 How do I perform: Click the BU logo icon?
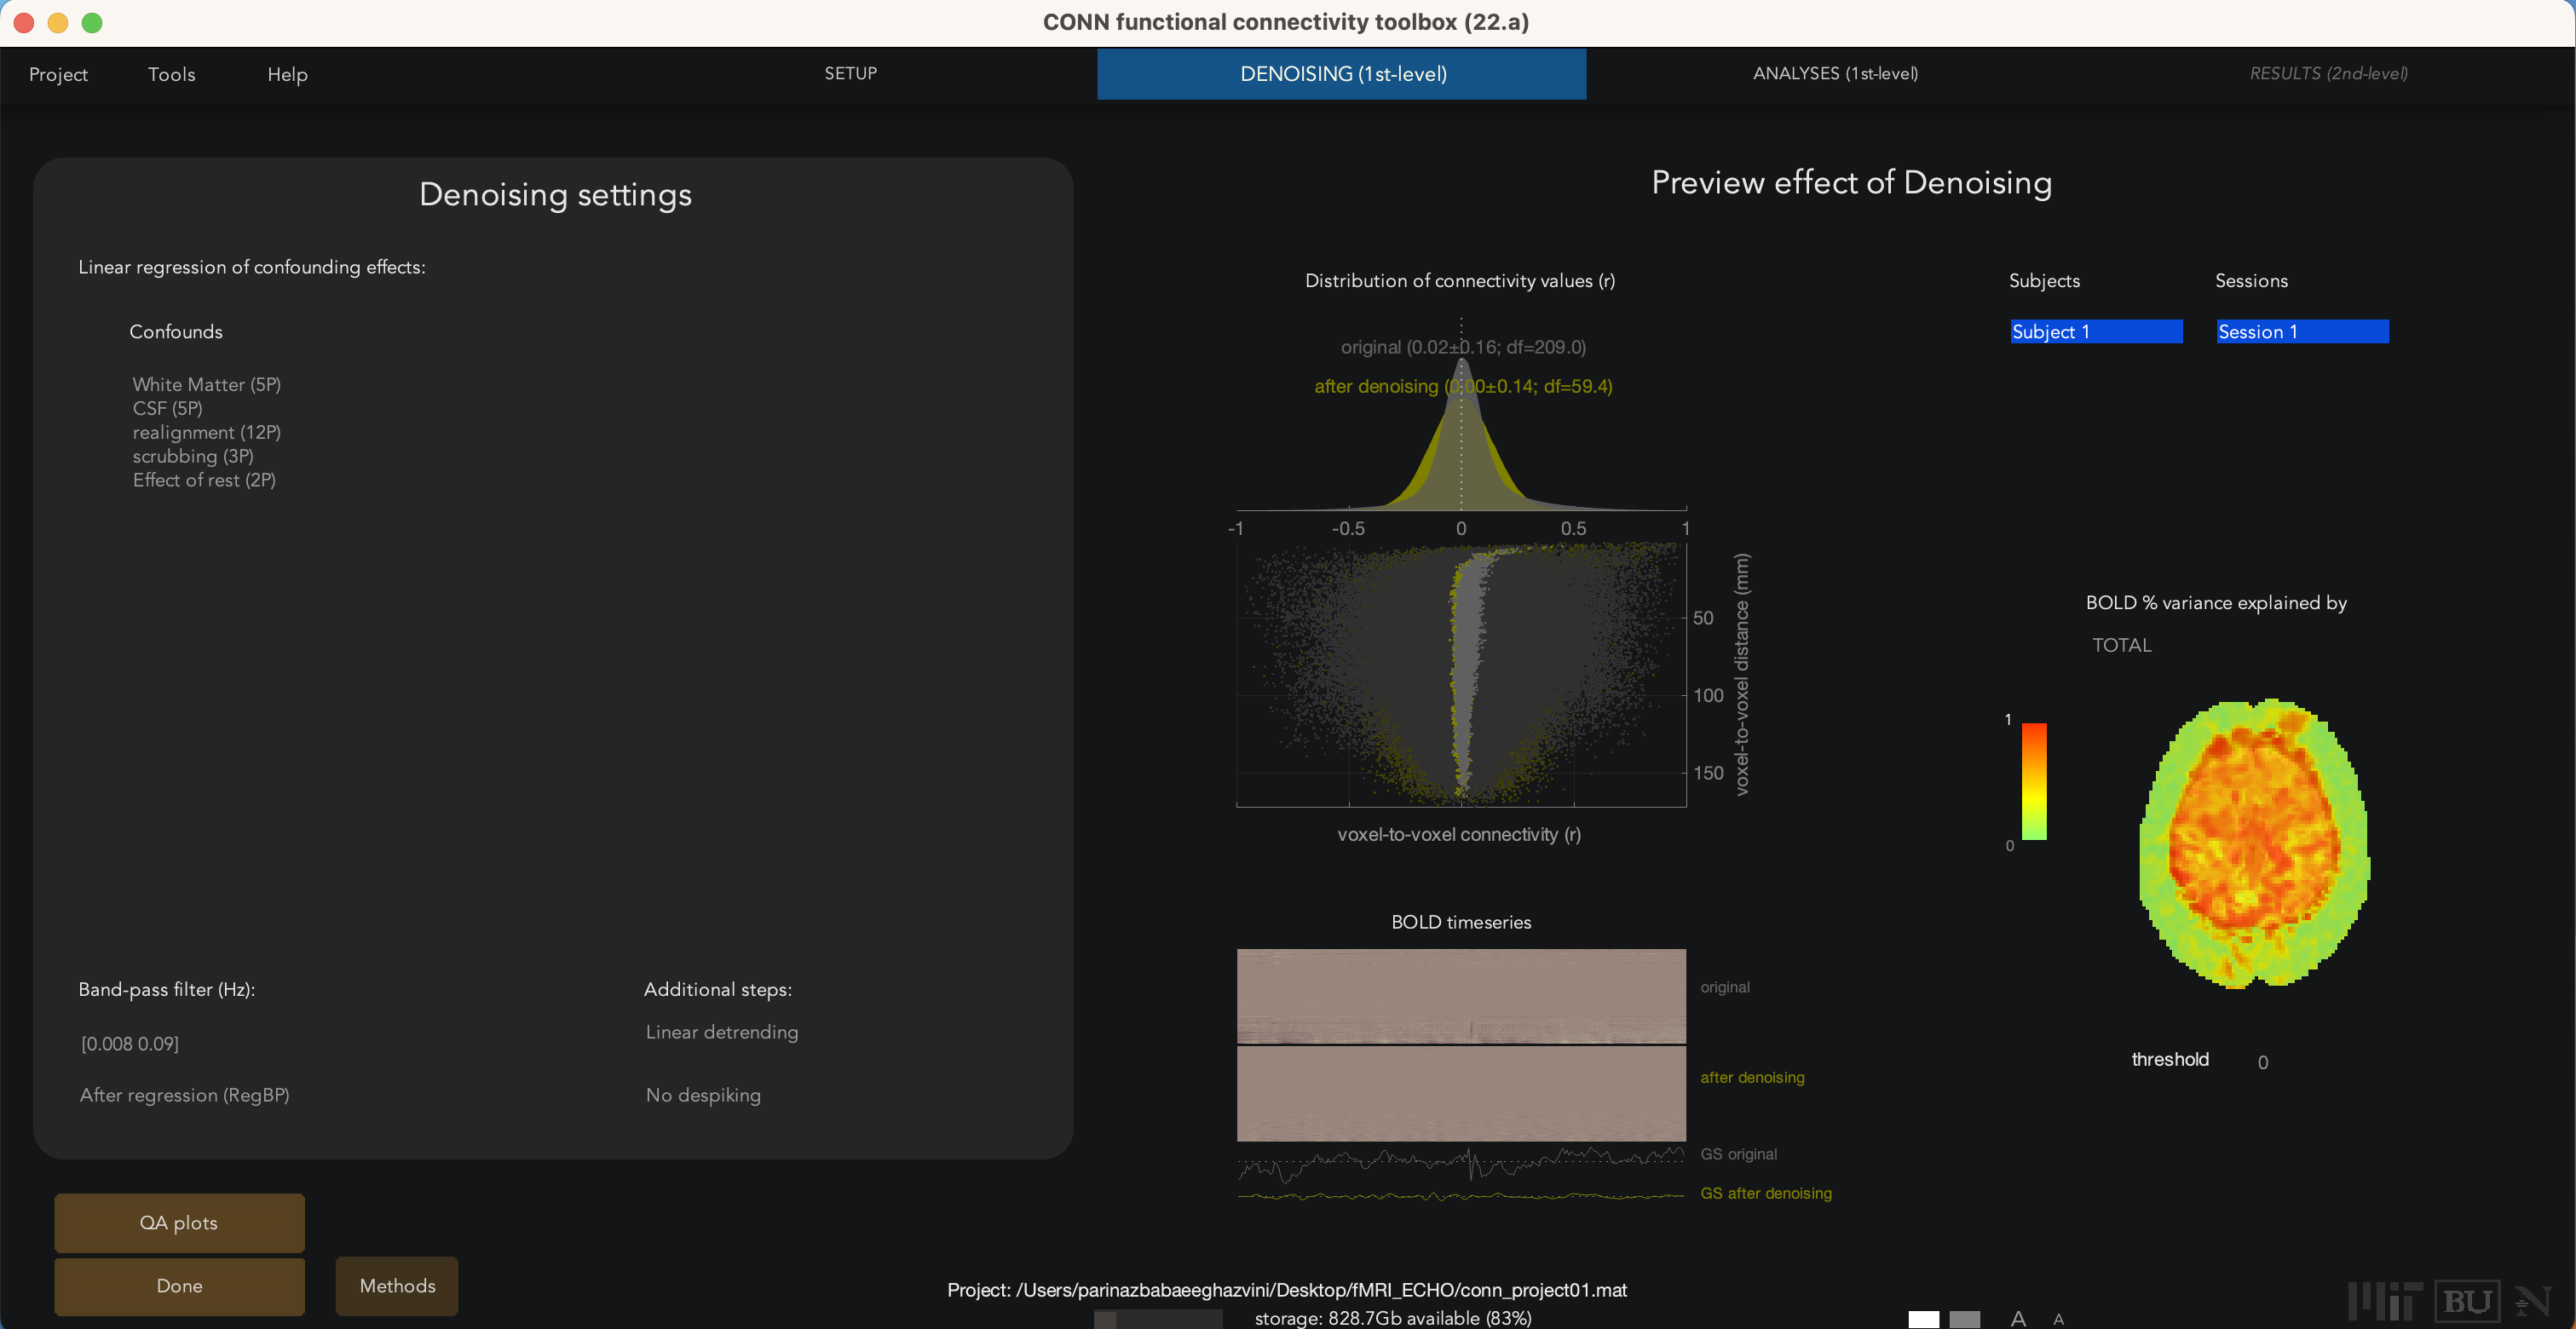point(2467,1301)
